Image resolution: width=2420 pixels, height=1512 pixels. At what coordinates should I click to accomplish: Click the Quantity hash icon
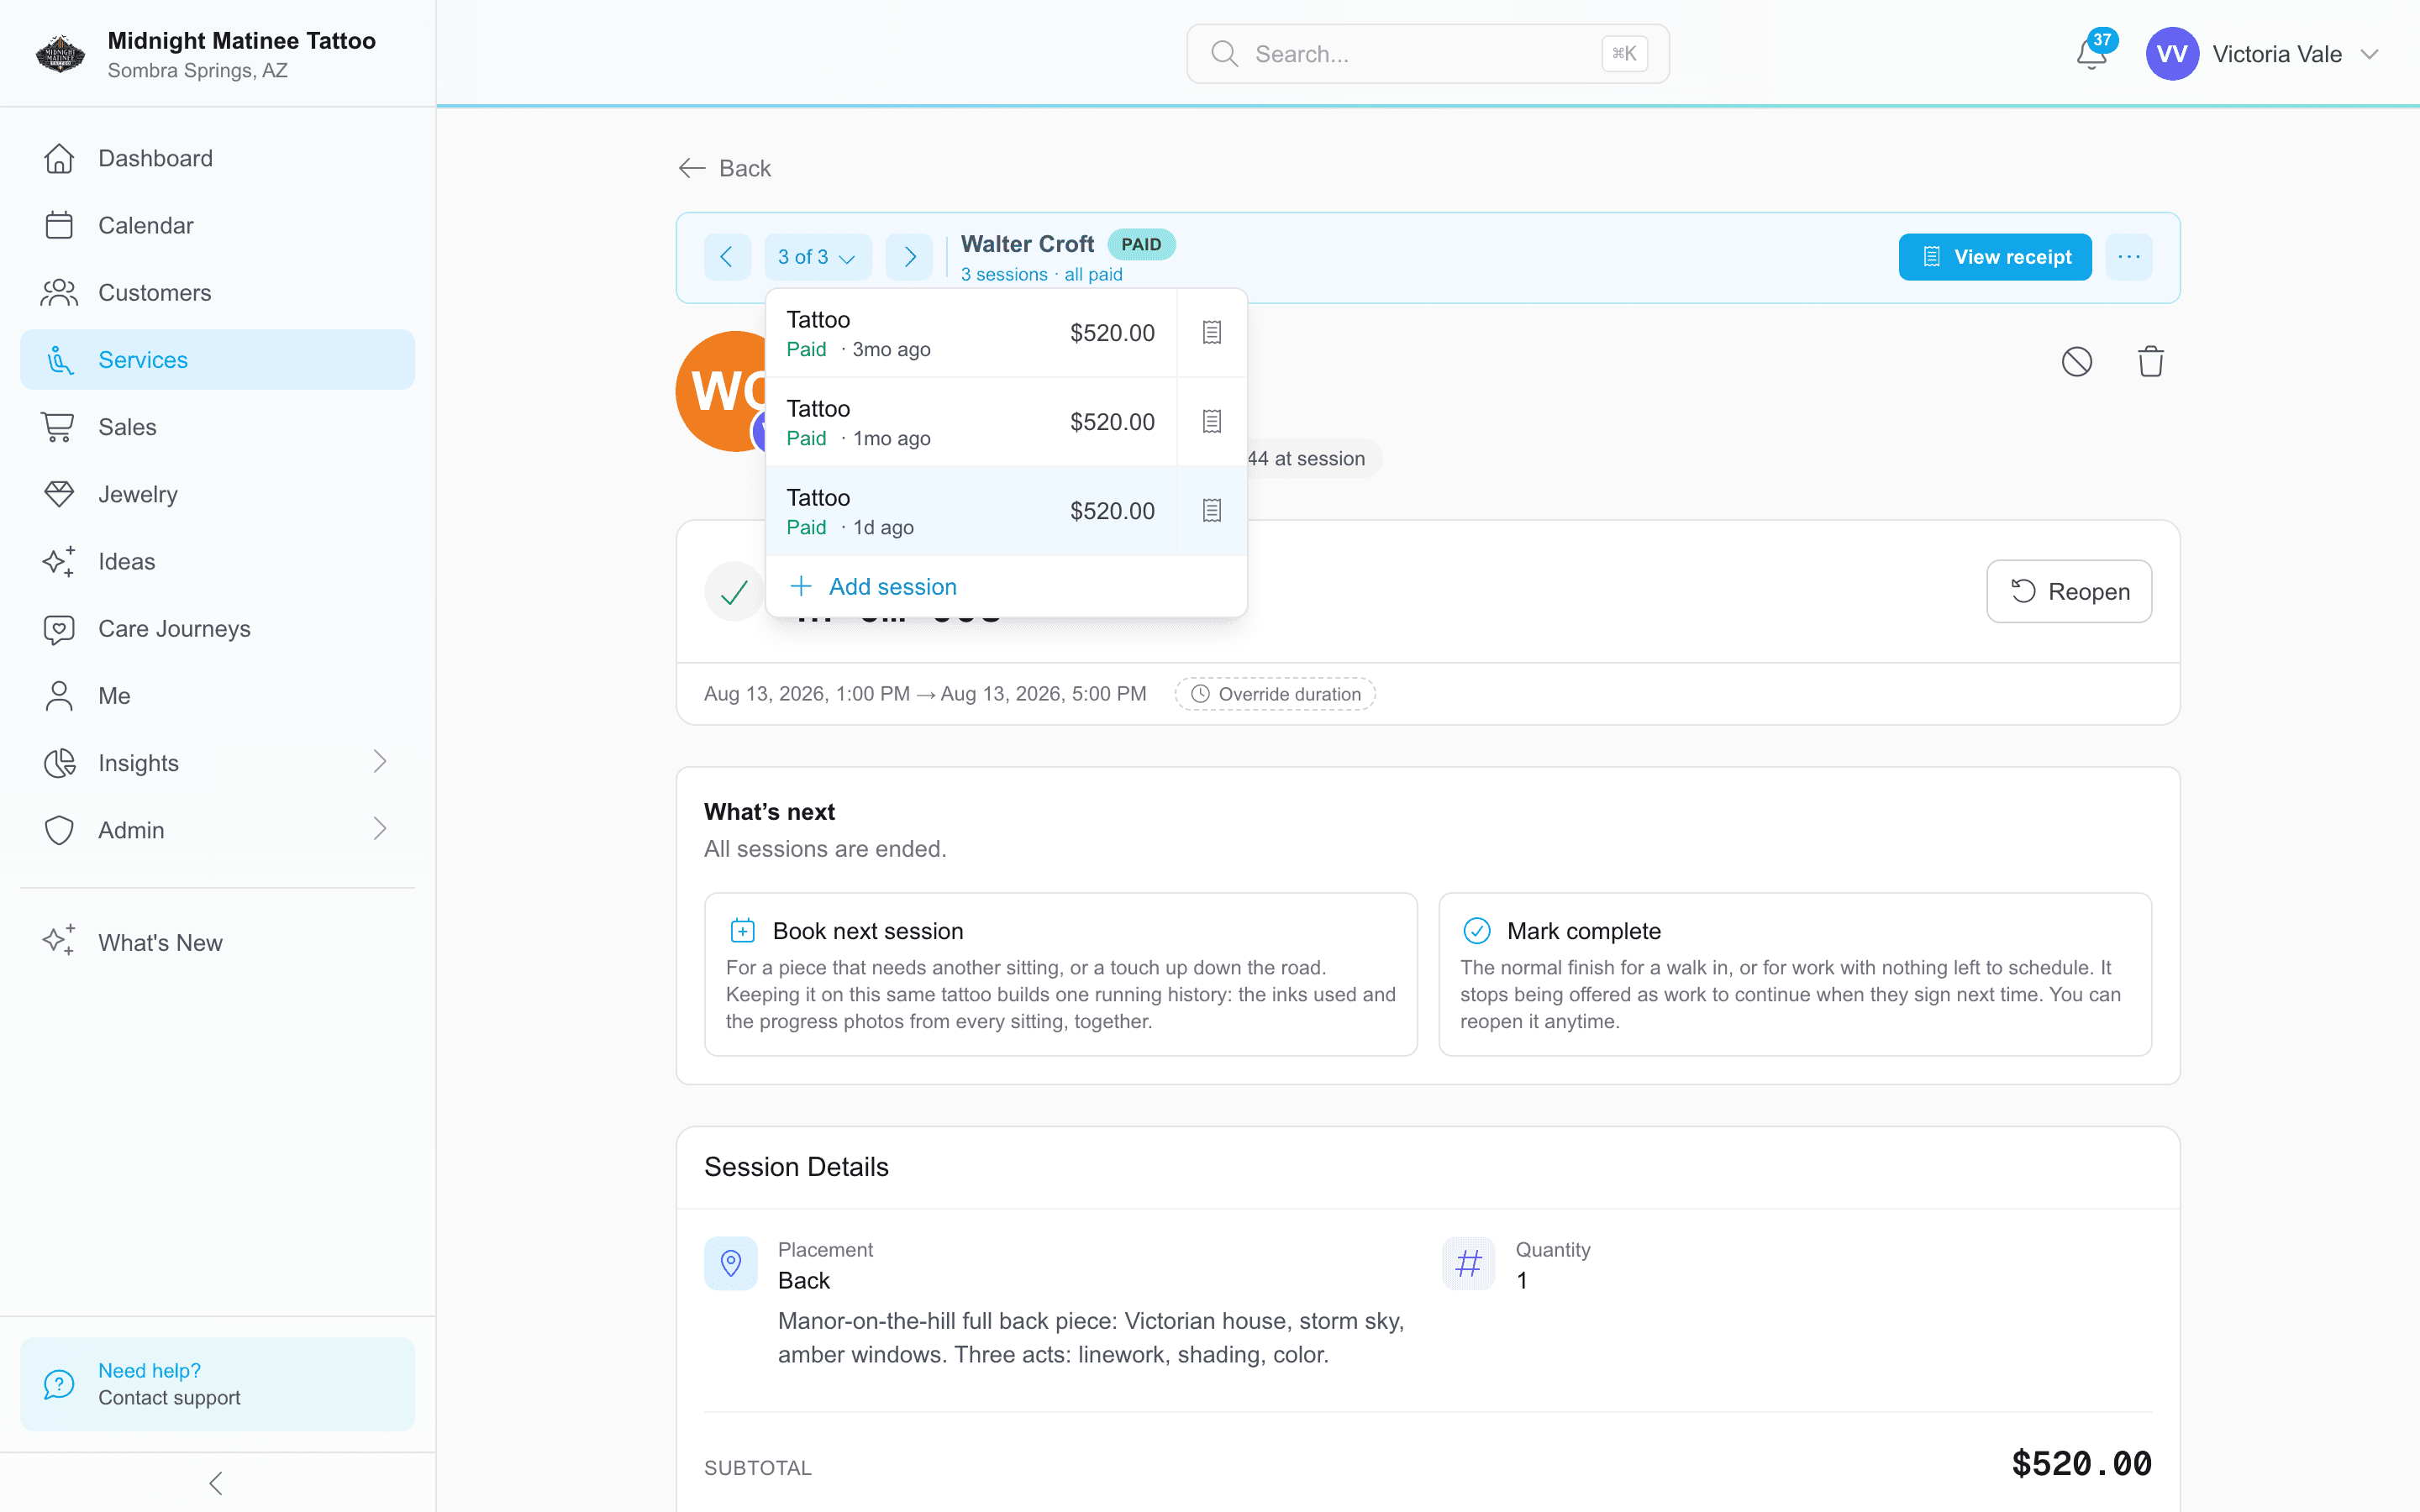tap(1468, 1264)
